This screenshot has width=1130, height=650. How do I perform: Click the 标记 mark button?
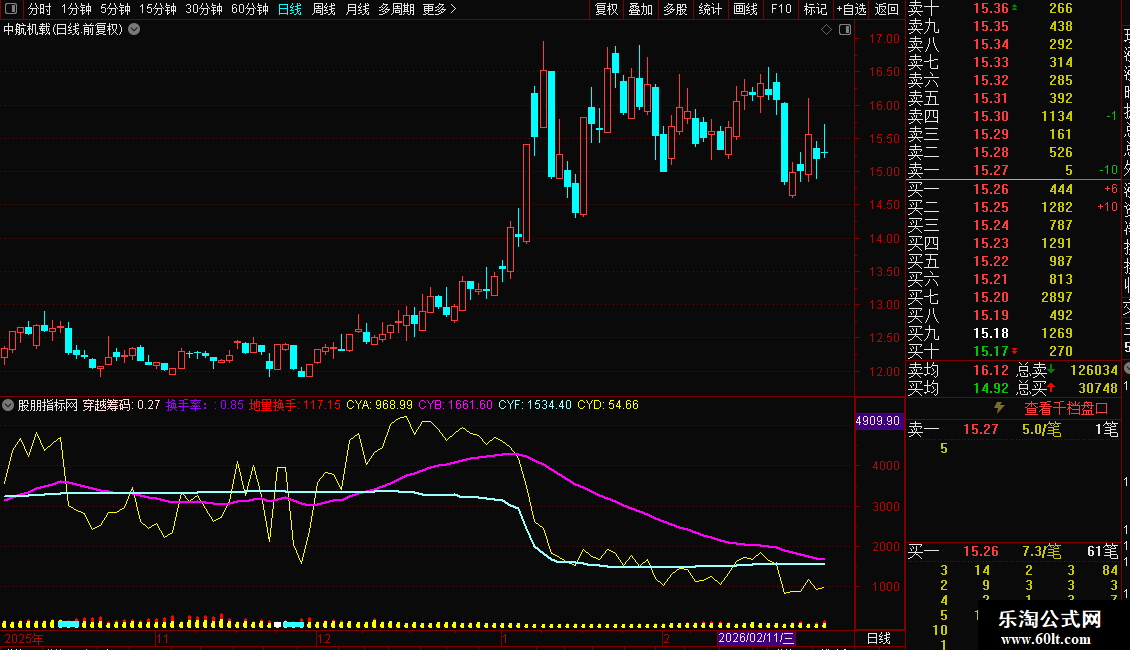(815, 9)
